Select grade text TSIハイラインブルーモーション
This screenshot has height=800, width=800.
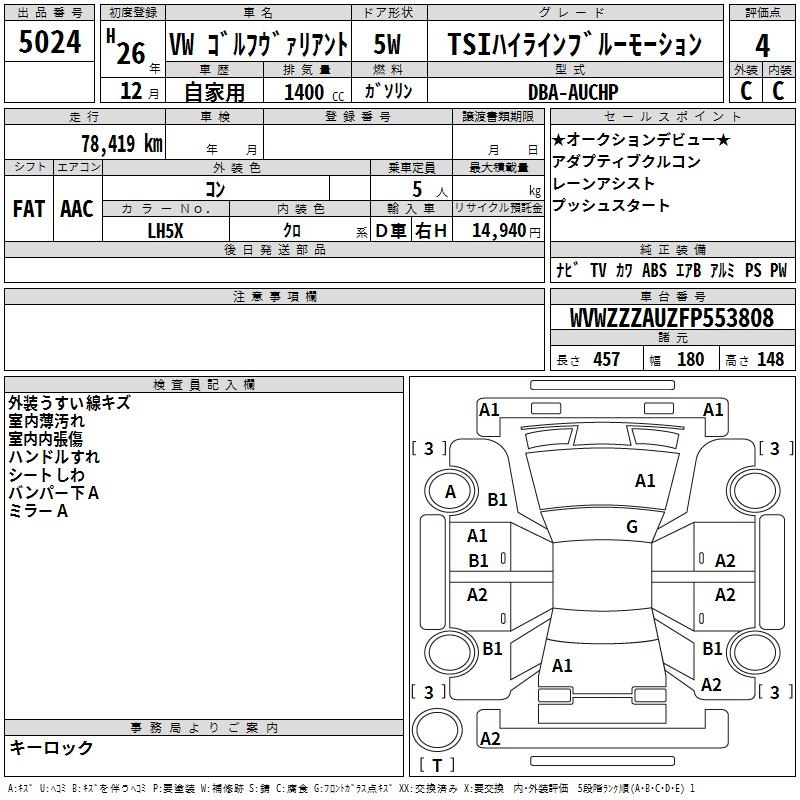574,44
